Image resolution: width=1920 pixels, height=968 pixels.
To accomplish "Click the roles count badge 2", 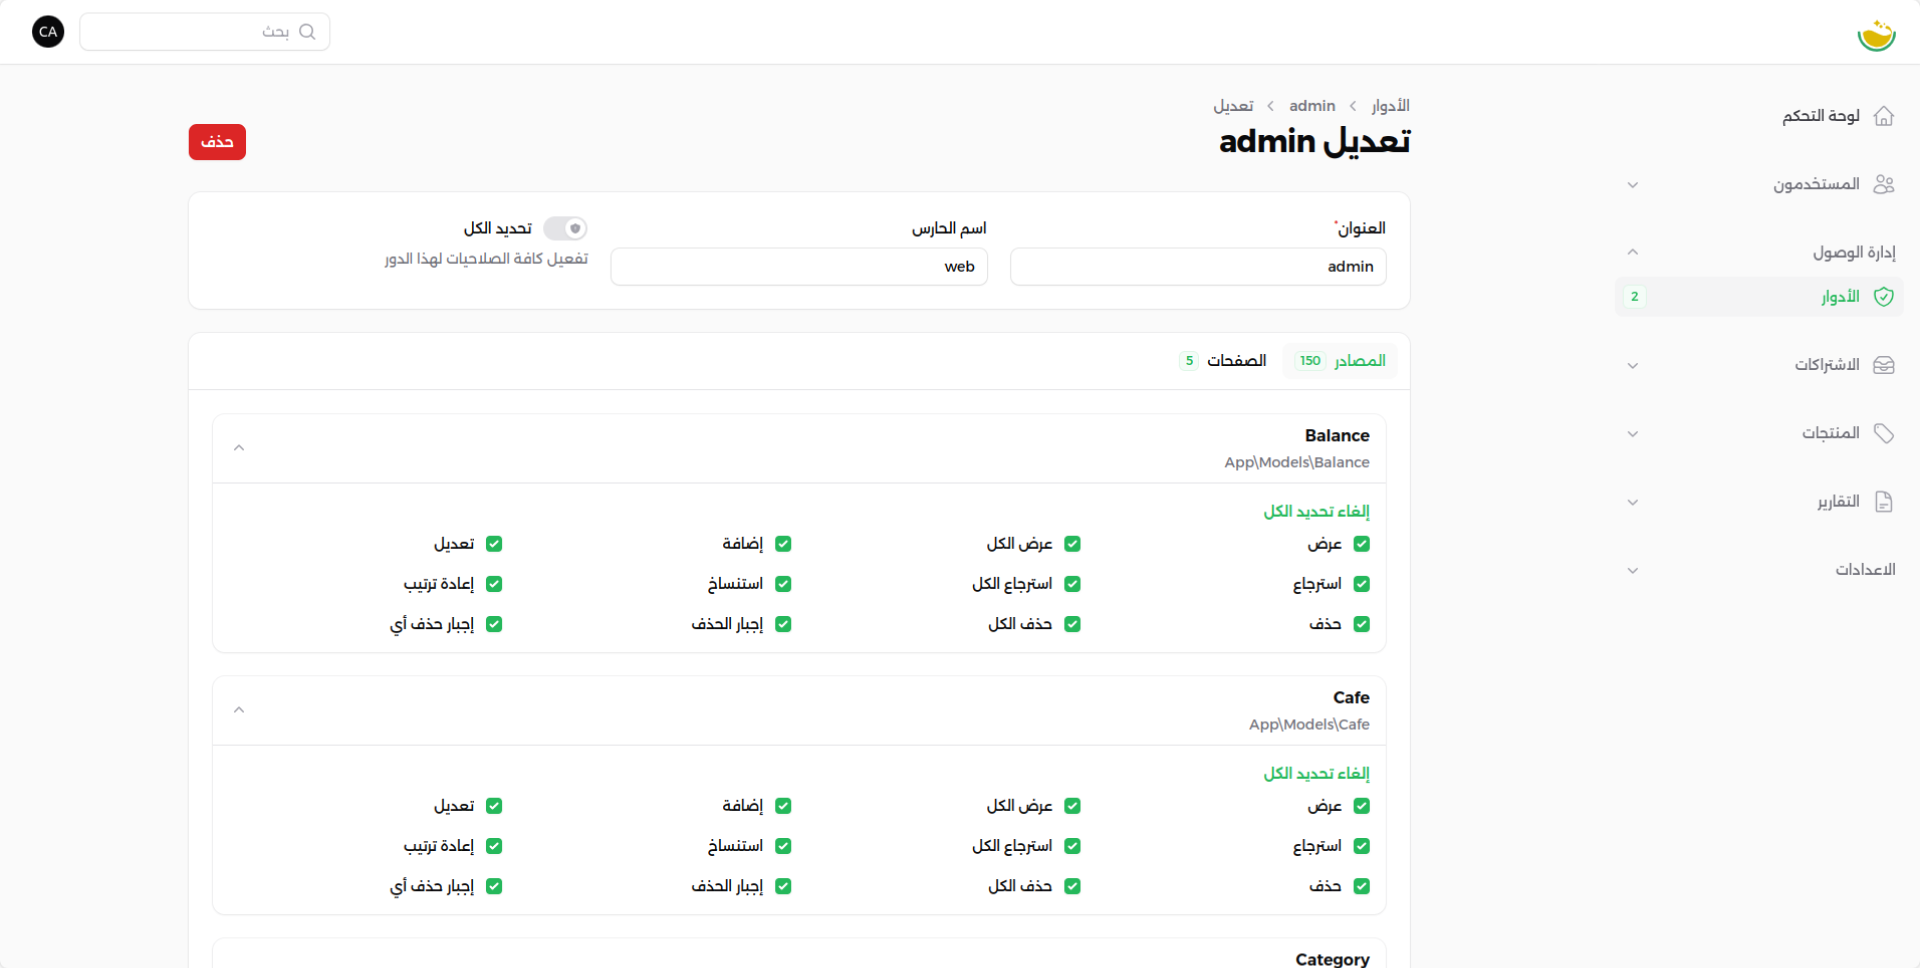I will click(1634, 297).
